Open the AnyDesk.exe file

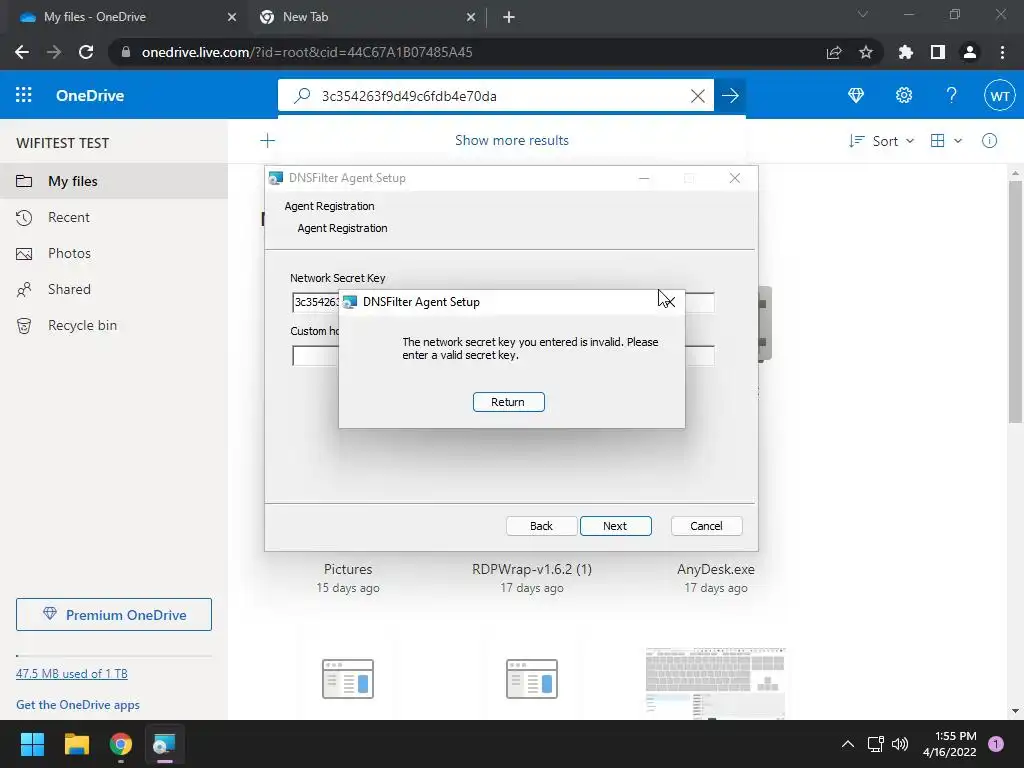coord(716,569)
